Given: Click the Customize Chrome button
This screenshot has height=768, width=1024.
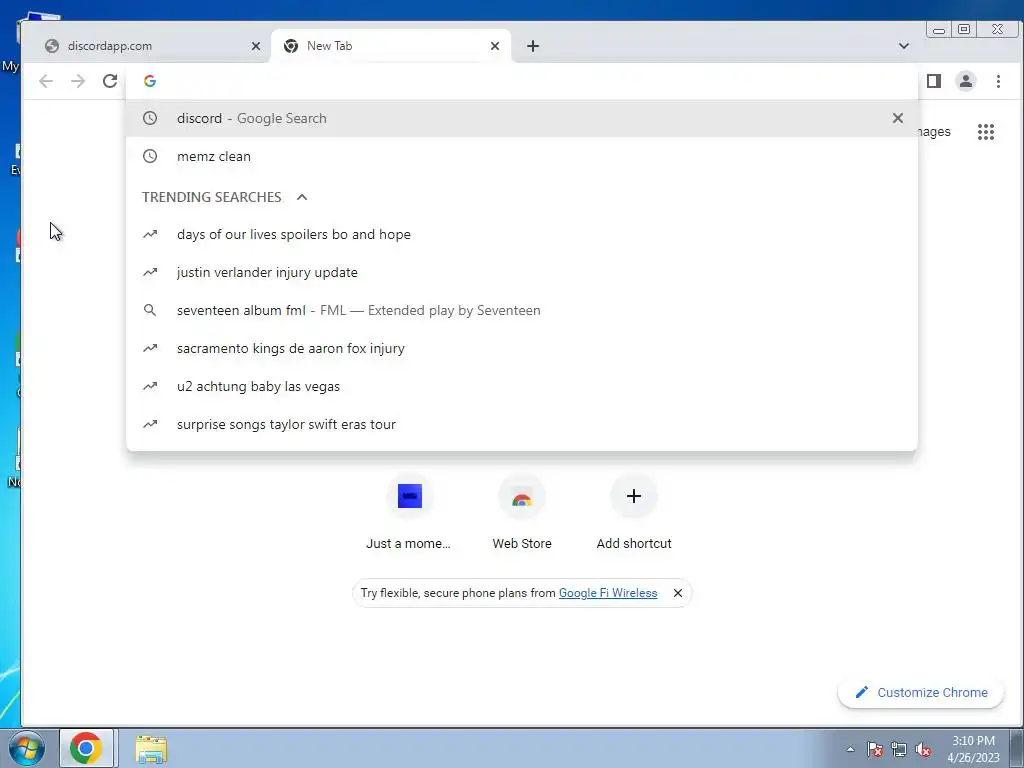Looking at the screenshot, I should tap(921, 692).
